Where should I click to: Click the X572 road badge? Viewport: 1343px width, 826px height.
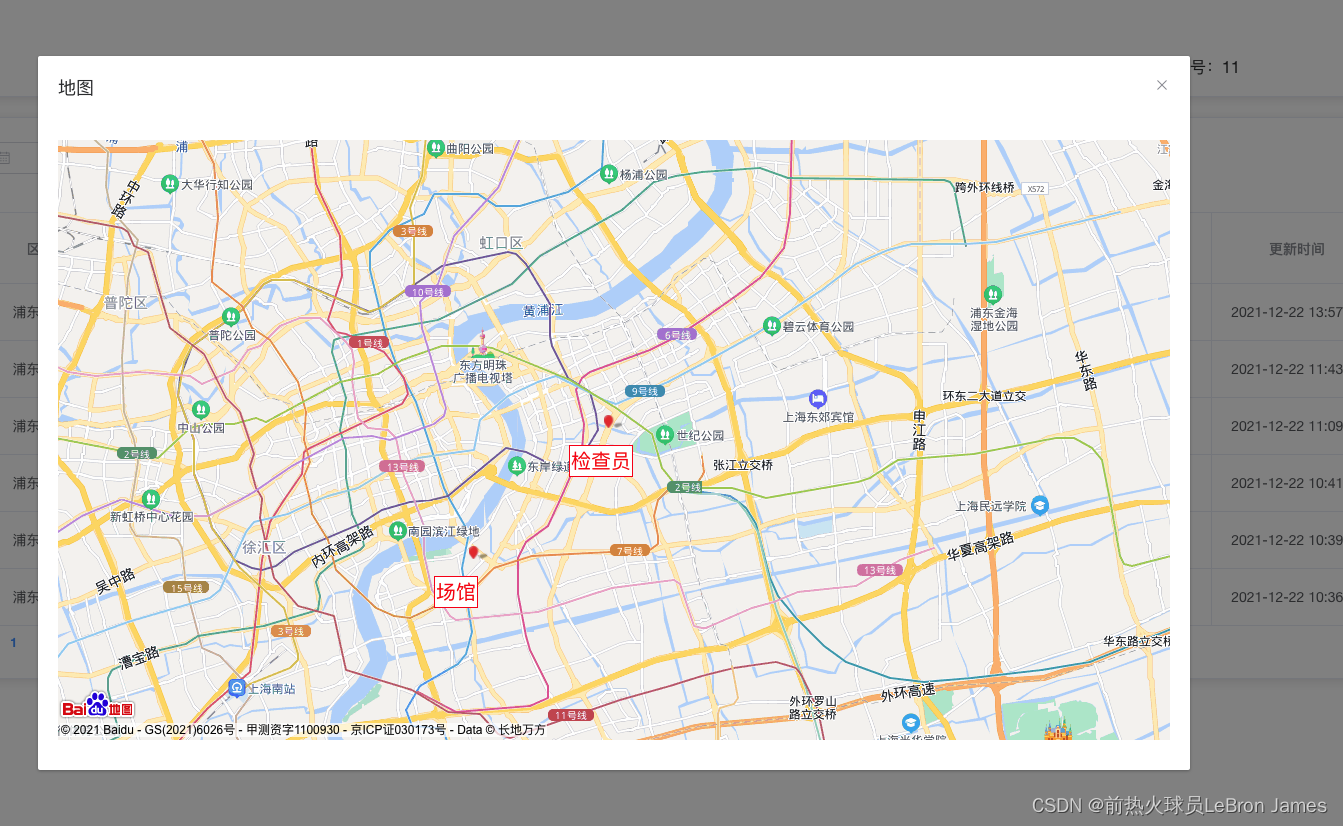(1036, 188)
